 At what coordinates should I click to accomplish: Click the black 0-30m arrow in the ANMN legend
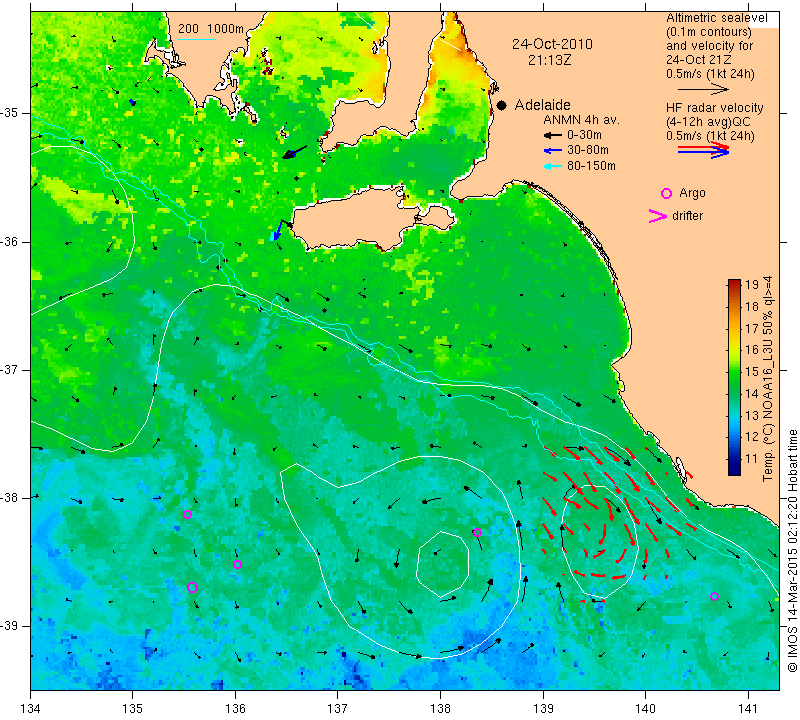tap(553, 135)
